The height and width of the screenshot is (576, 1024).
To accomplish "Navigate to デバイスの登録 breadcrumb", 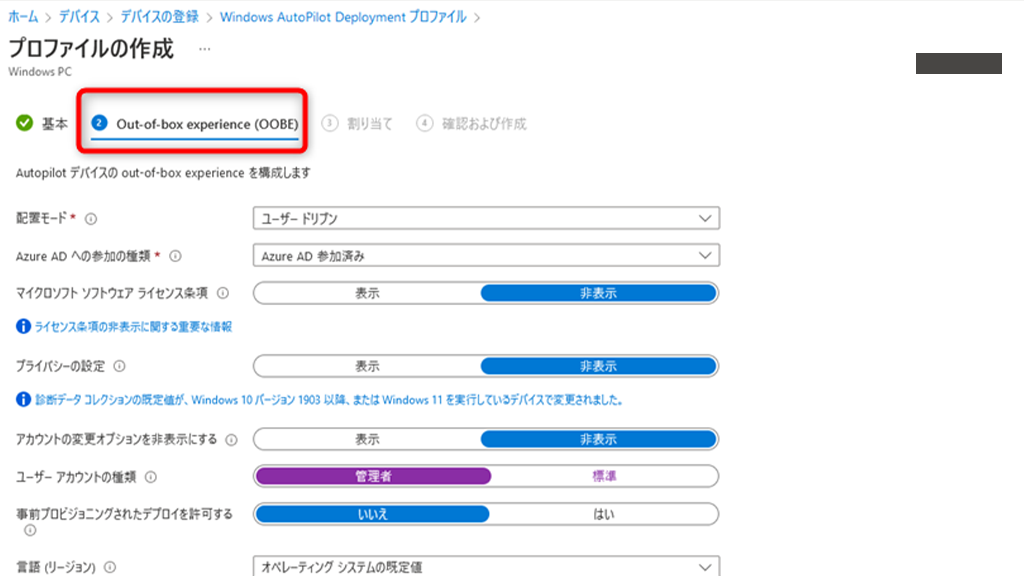I will point(159,17).
